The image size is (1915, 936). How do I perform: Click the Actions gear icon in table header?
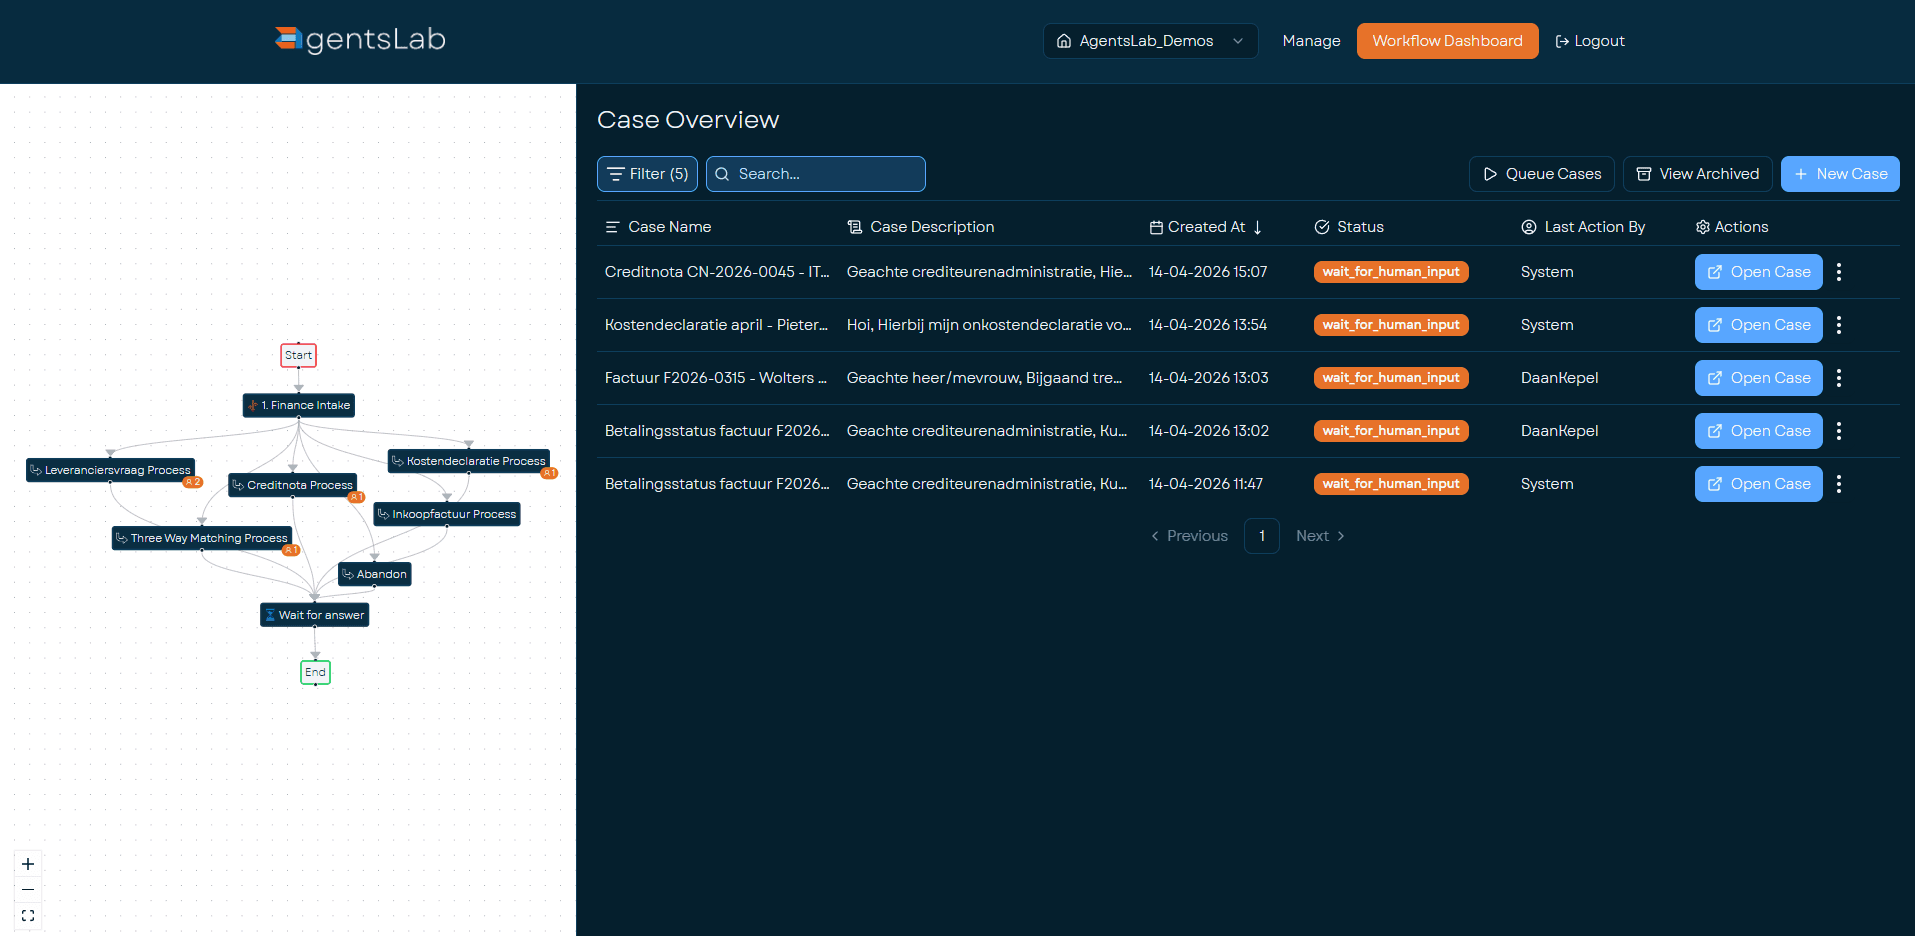1701,227
